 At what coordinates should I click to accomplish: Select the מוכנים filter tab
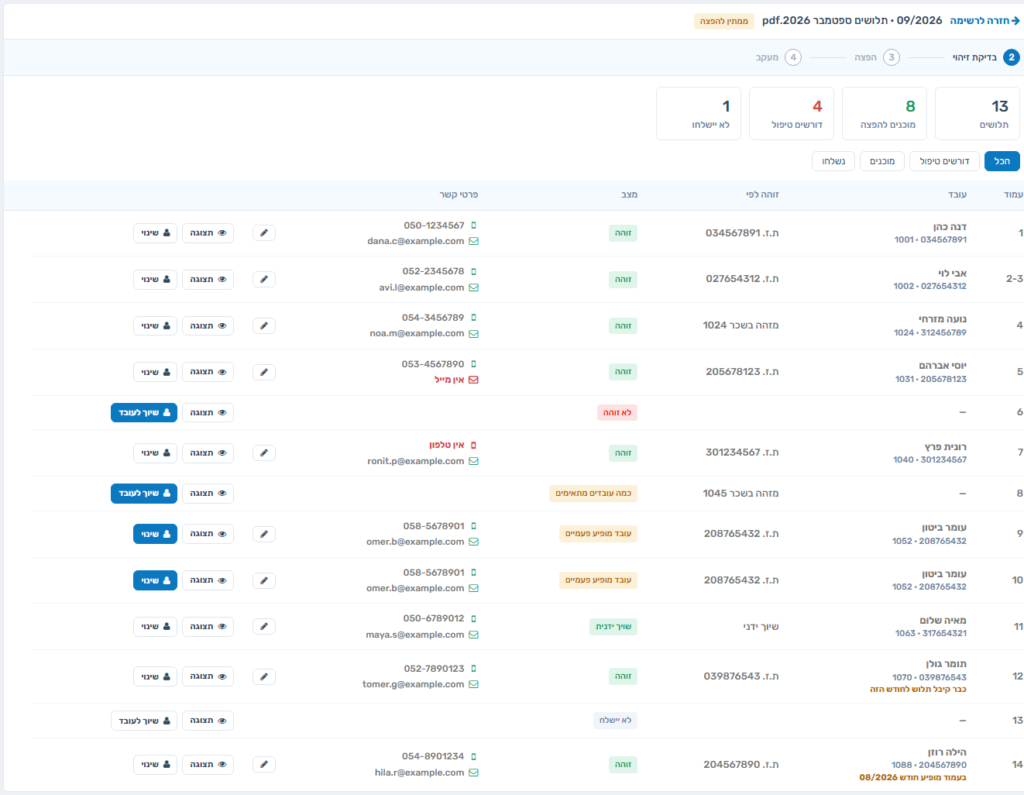tap(882, 161)
